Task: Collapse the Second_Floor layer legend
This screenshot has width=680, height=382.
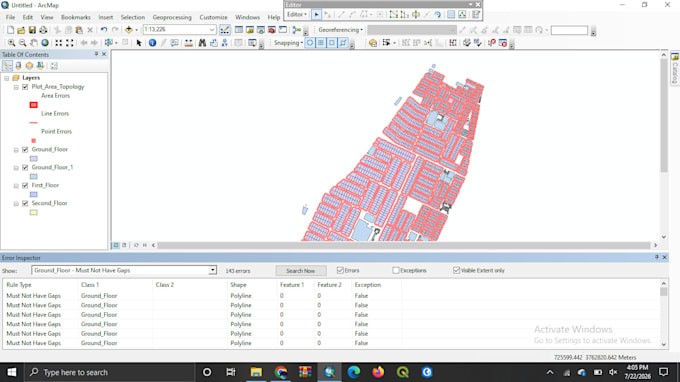Action: point(16,204)
